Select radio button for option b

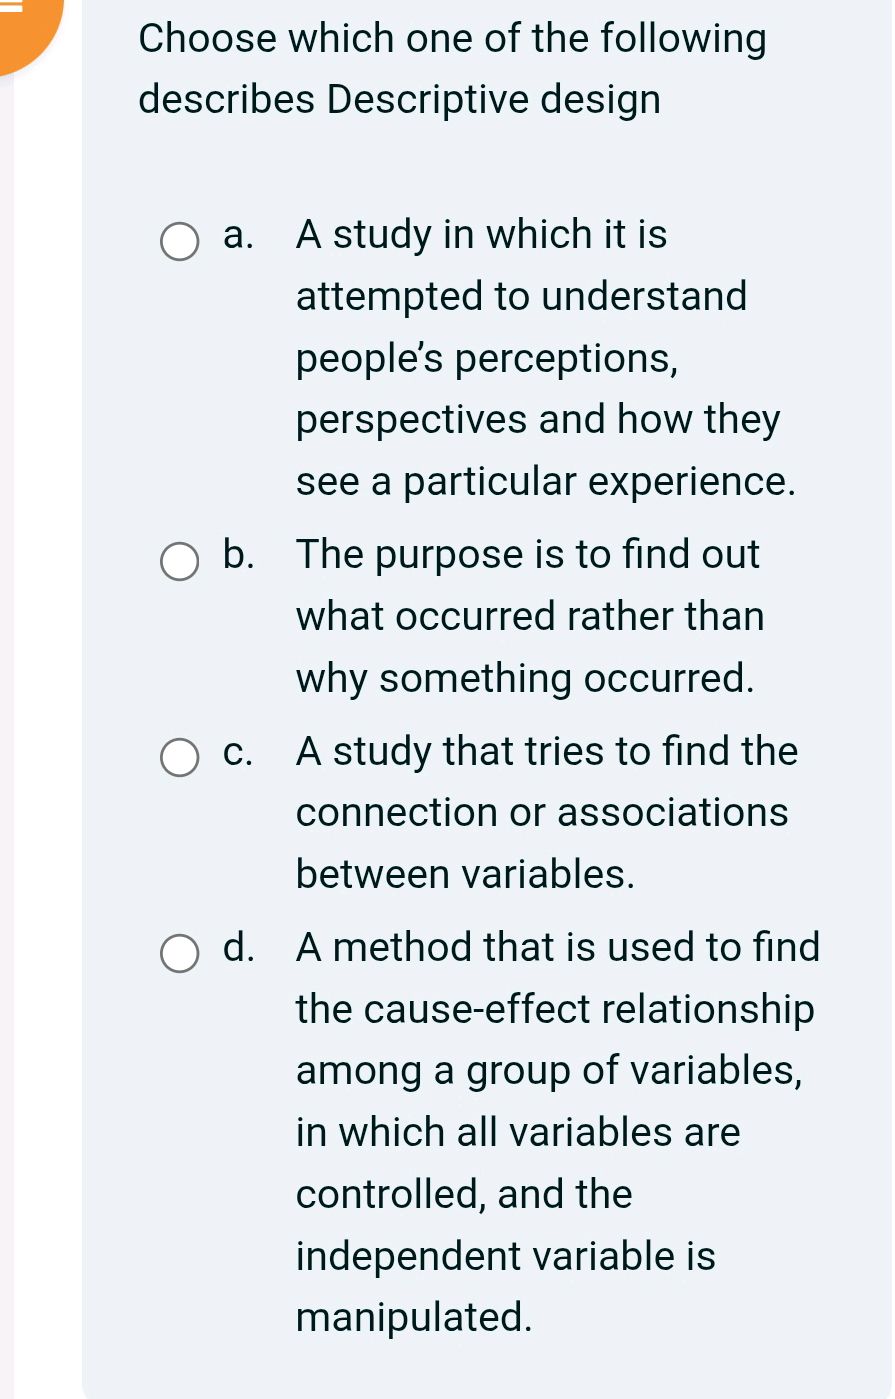179,561
